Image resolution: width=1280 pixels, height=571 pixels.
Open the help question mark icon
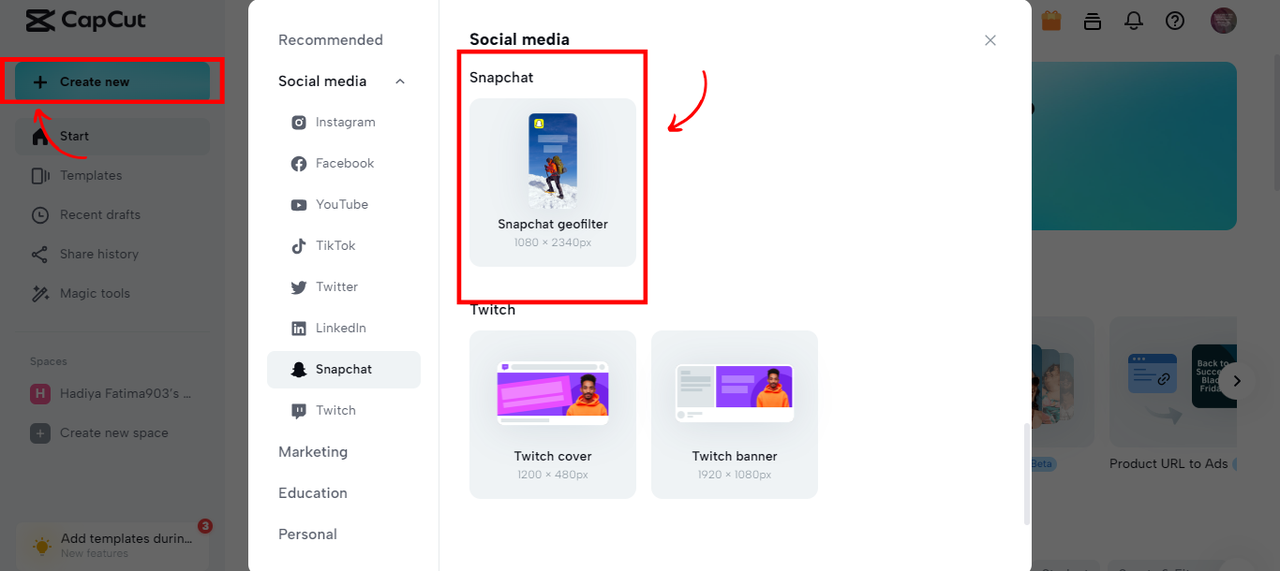[1175, 20]
